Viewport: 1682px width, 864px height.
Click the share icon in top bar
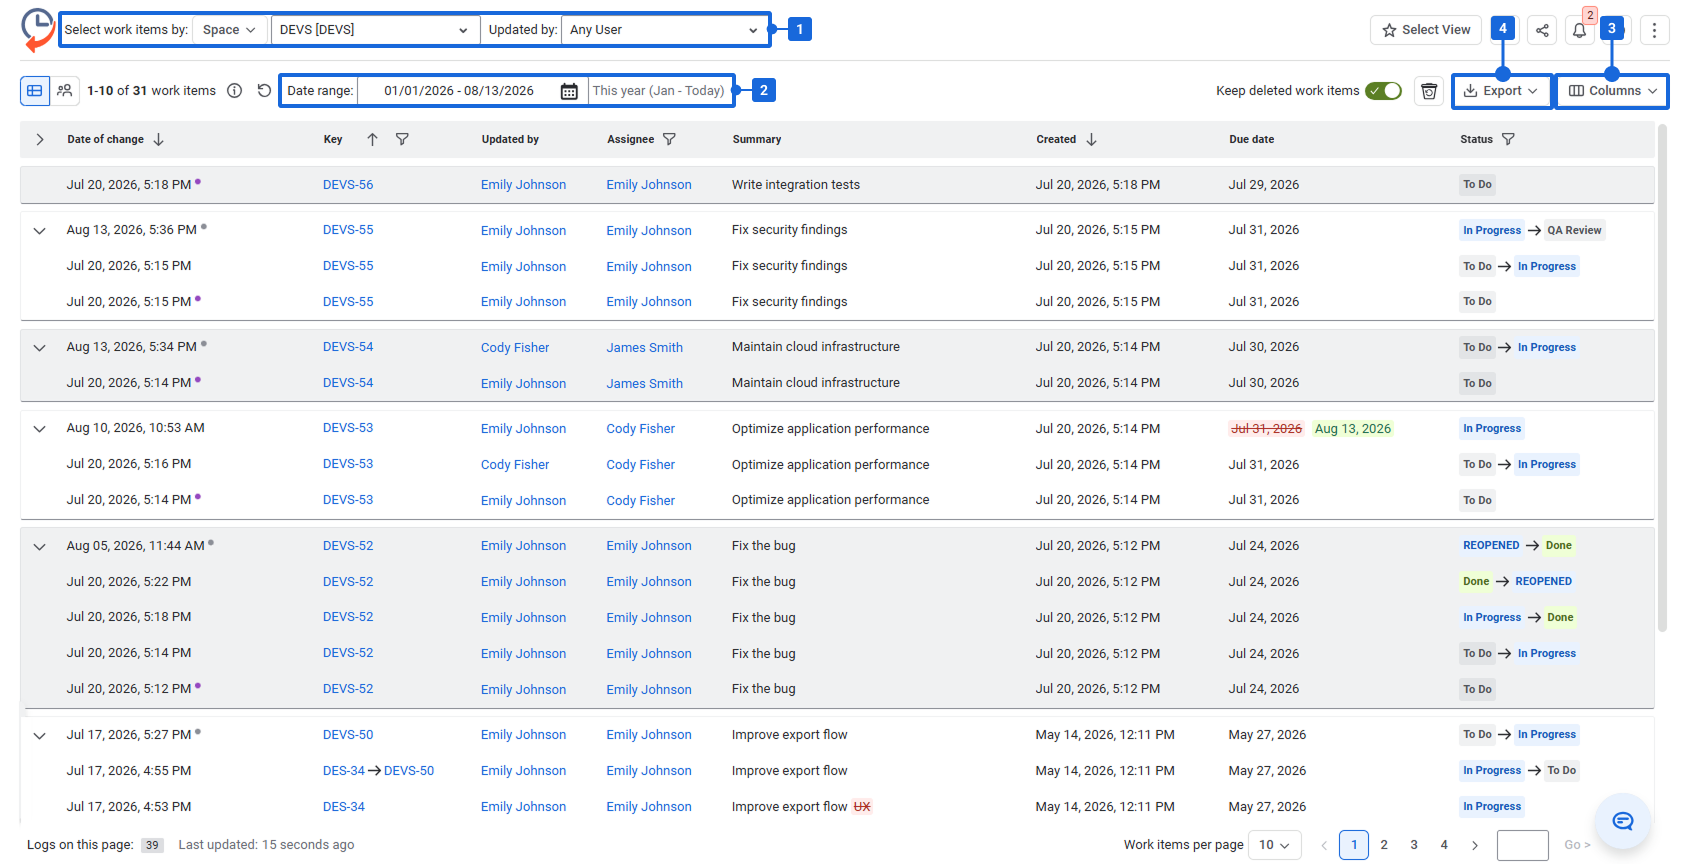[1543, 30]
